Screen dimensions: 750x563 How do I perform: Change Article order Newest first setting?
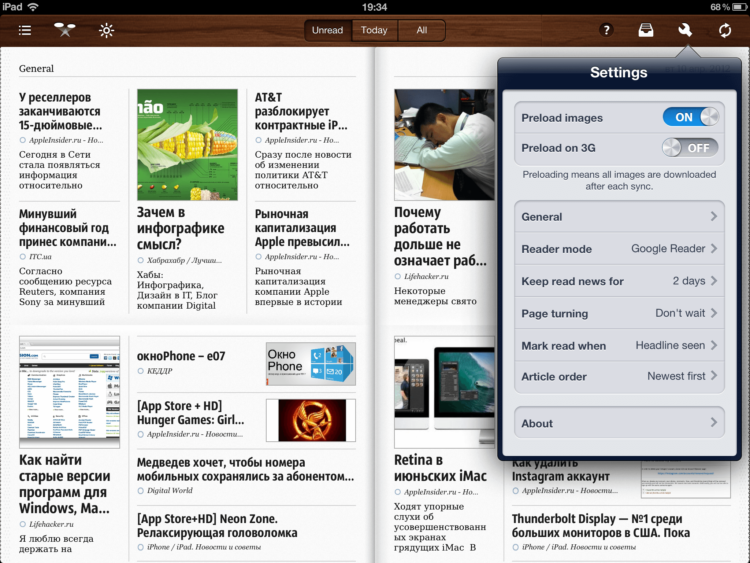[x=619, y=376]
